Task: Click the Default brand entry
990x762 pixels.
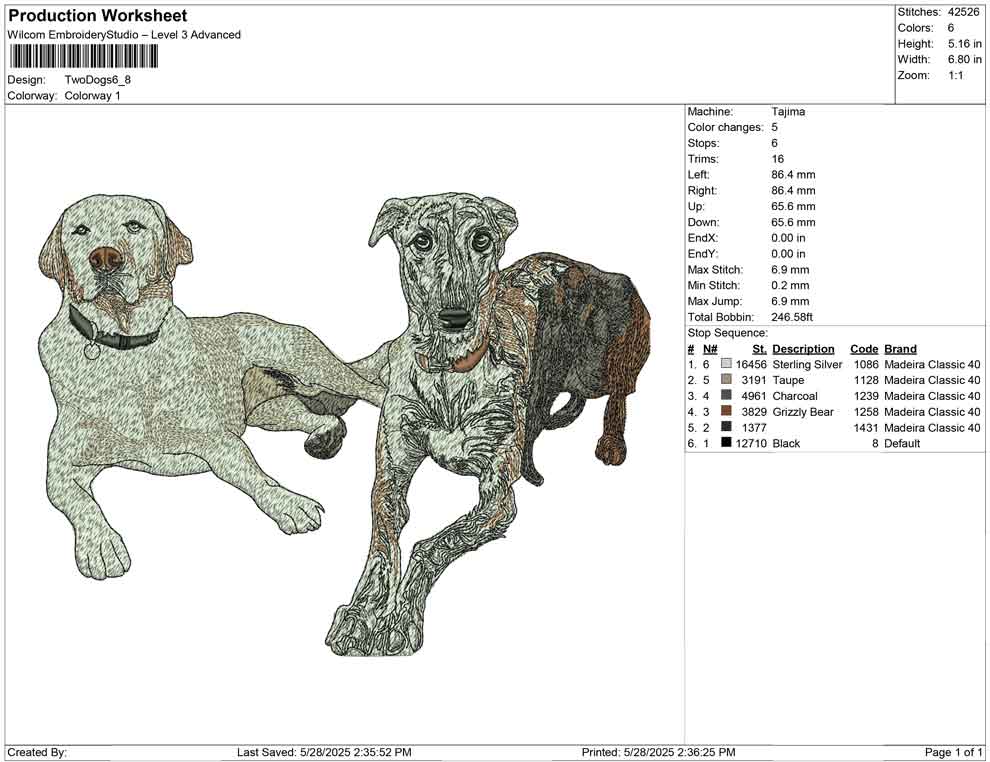Action: point(902,443)
